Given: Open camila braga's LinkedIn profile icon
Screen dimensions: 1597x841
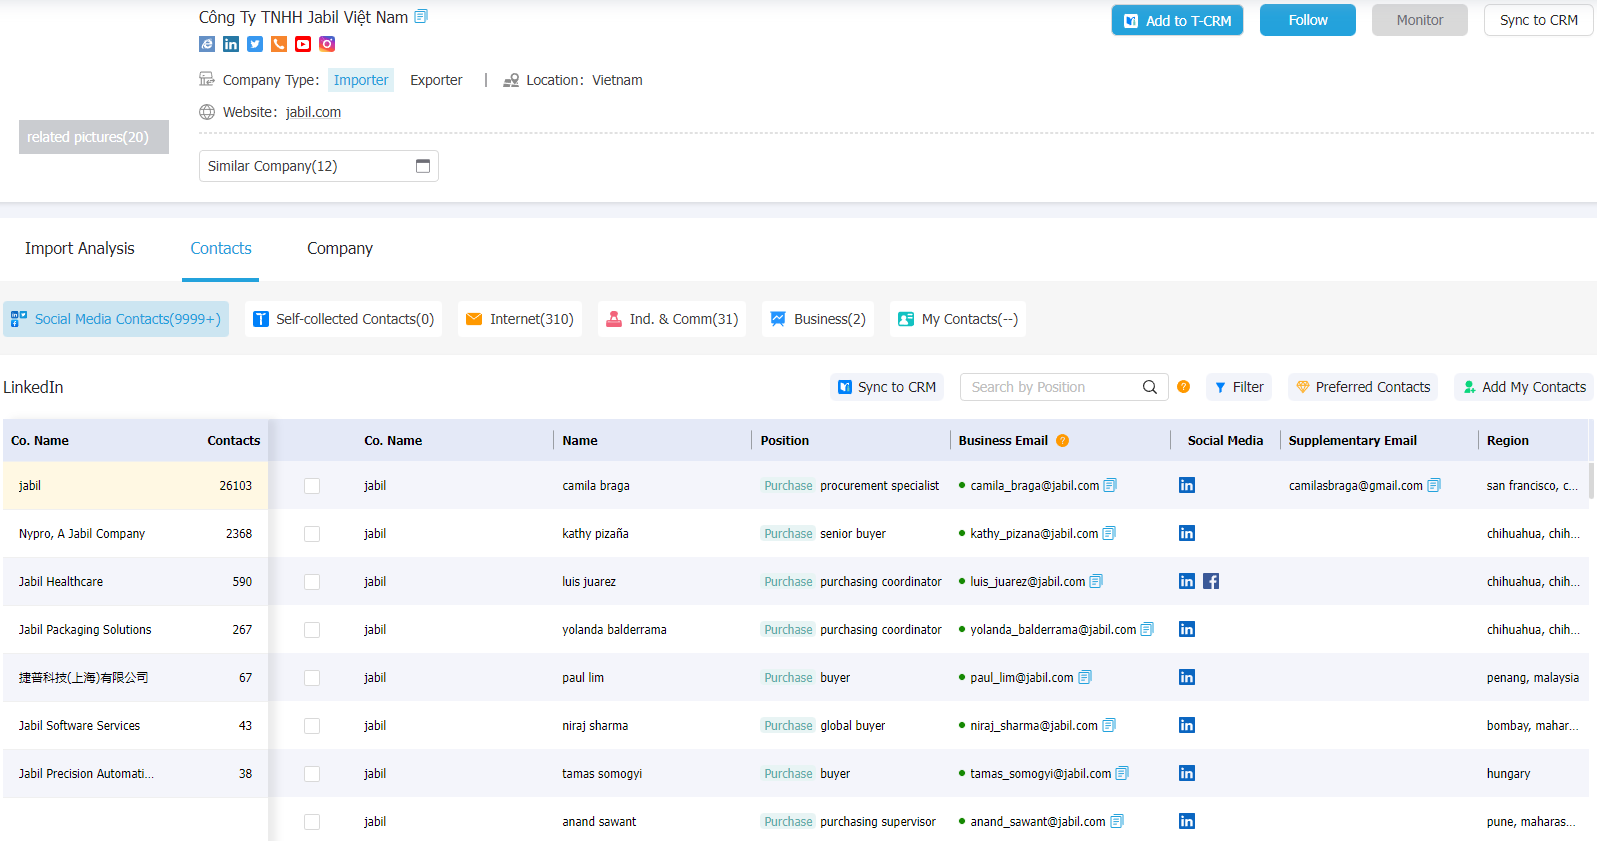Looking at the screenshot, I should pos(1187,486).
